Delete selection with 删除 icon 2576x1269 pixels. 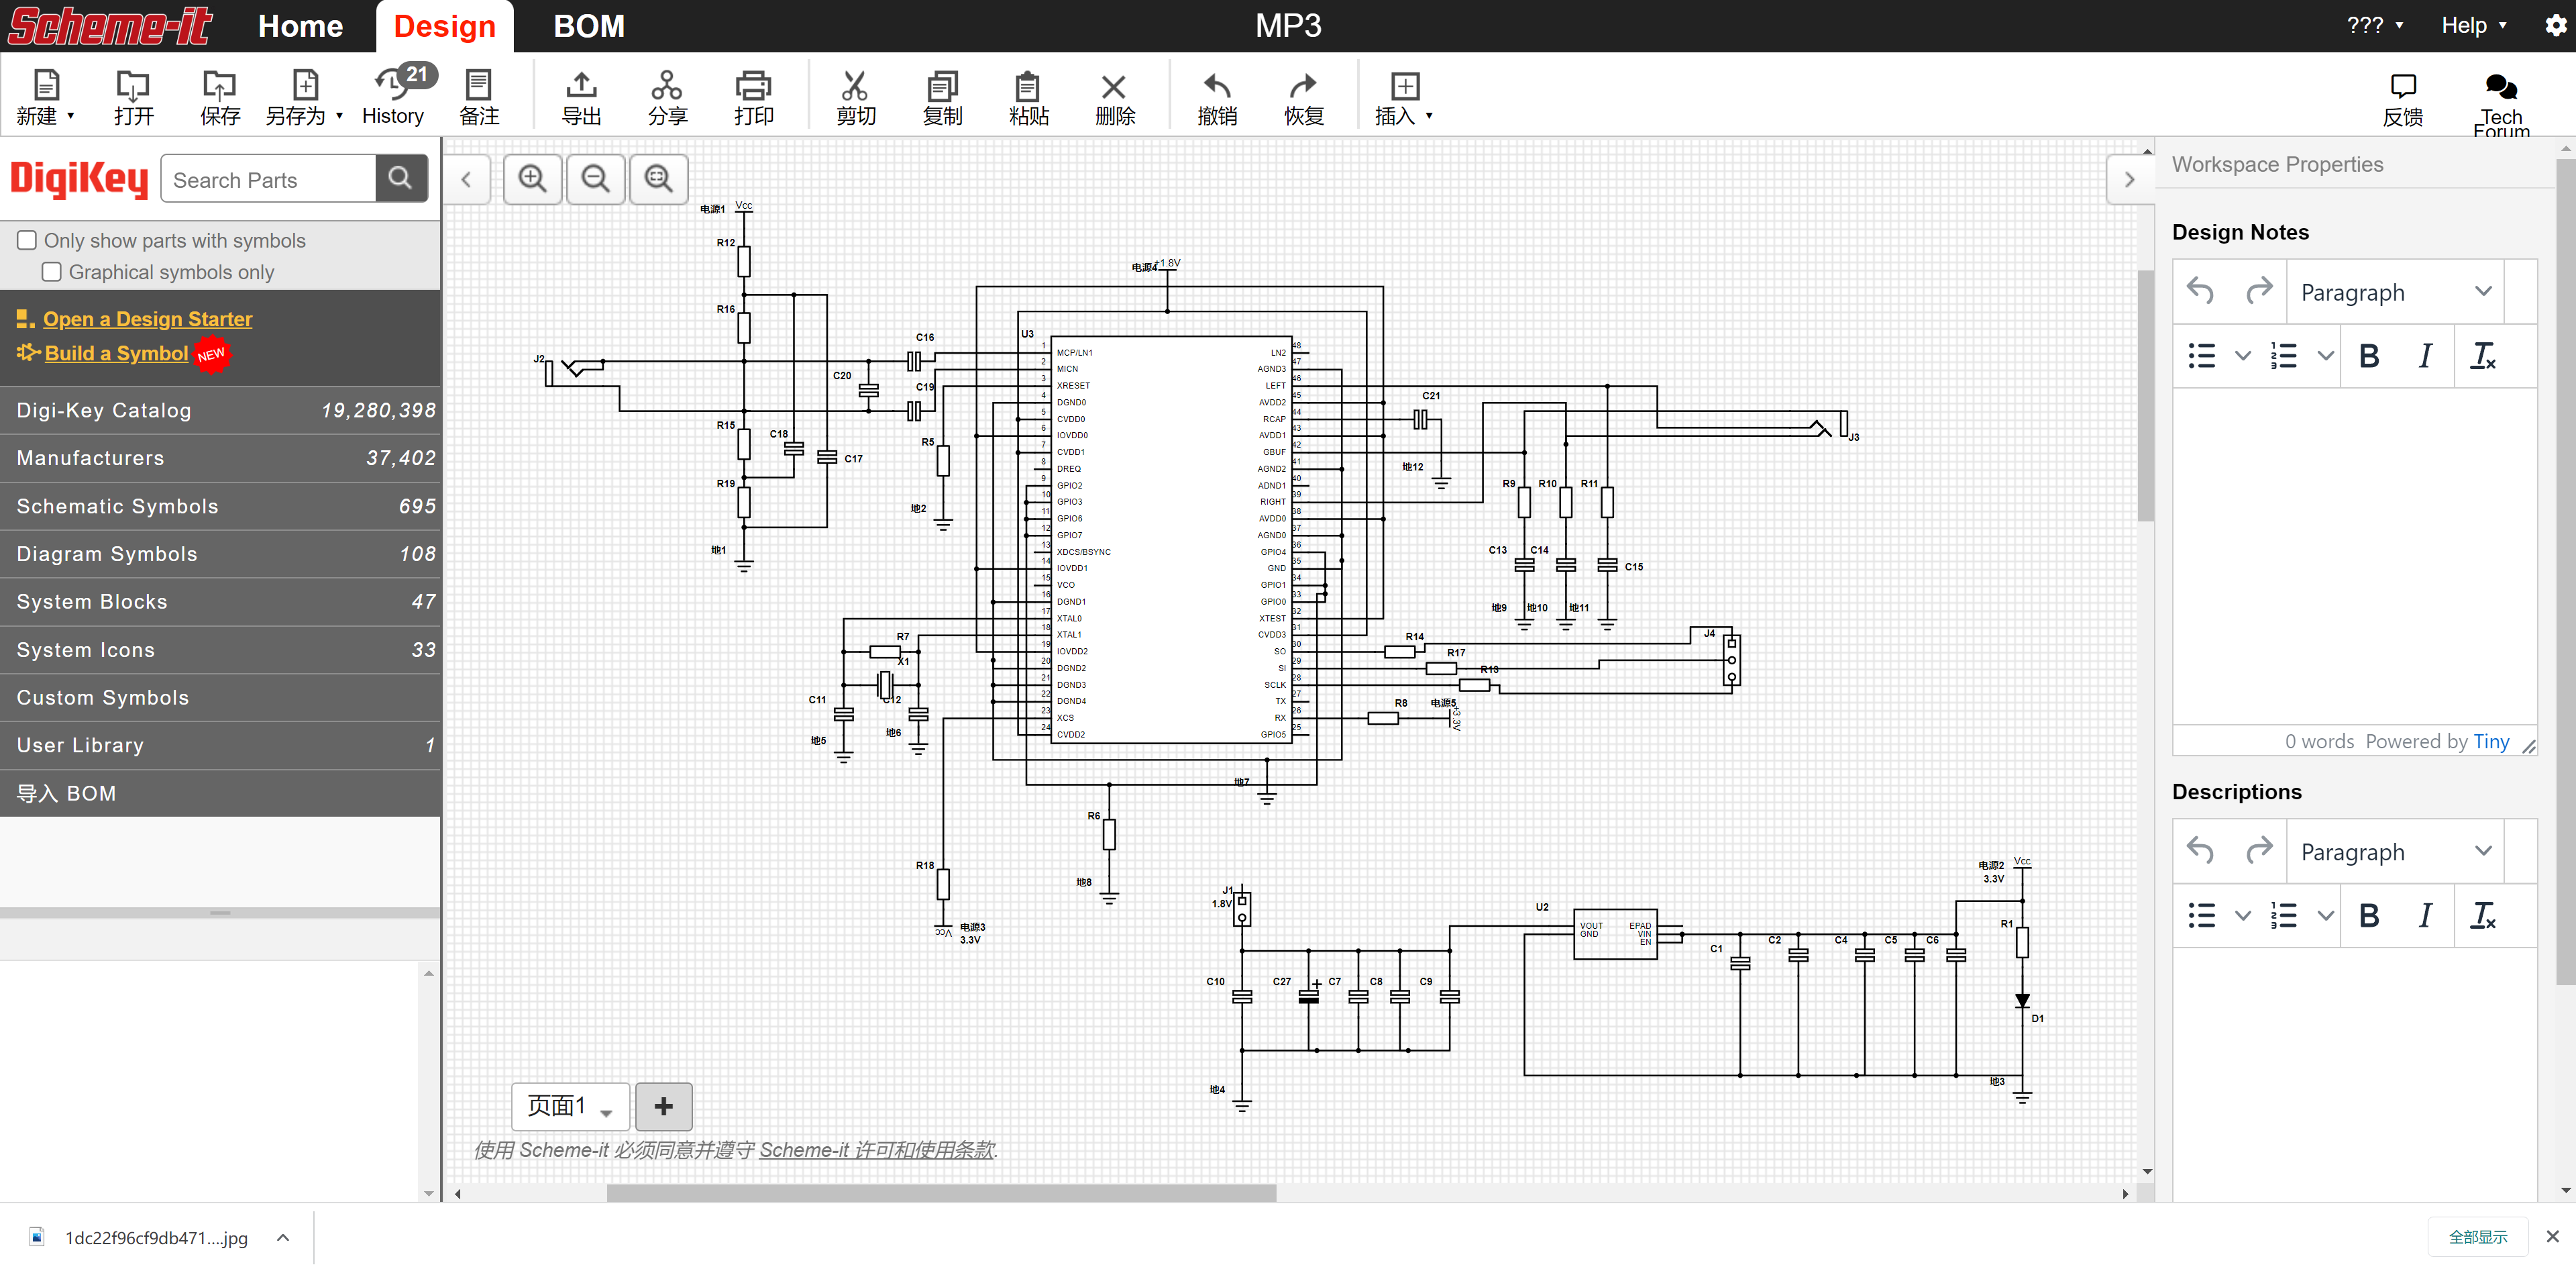(x=1114, y=87)
